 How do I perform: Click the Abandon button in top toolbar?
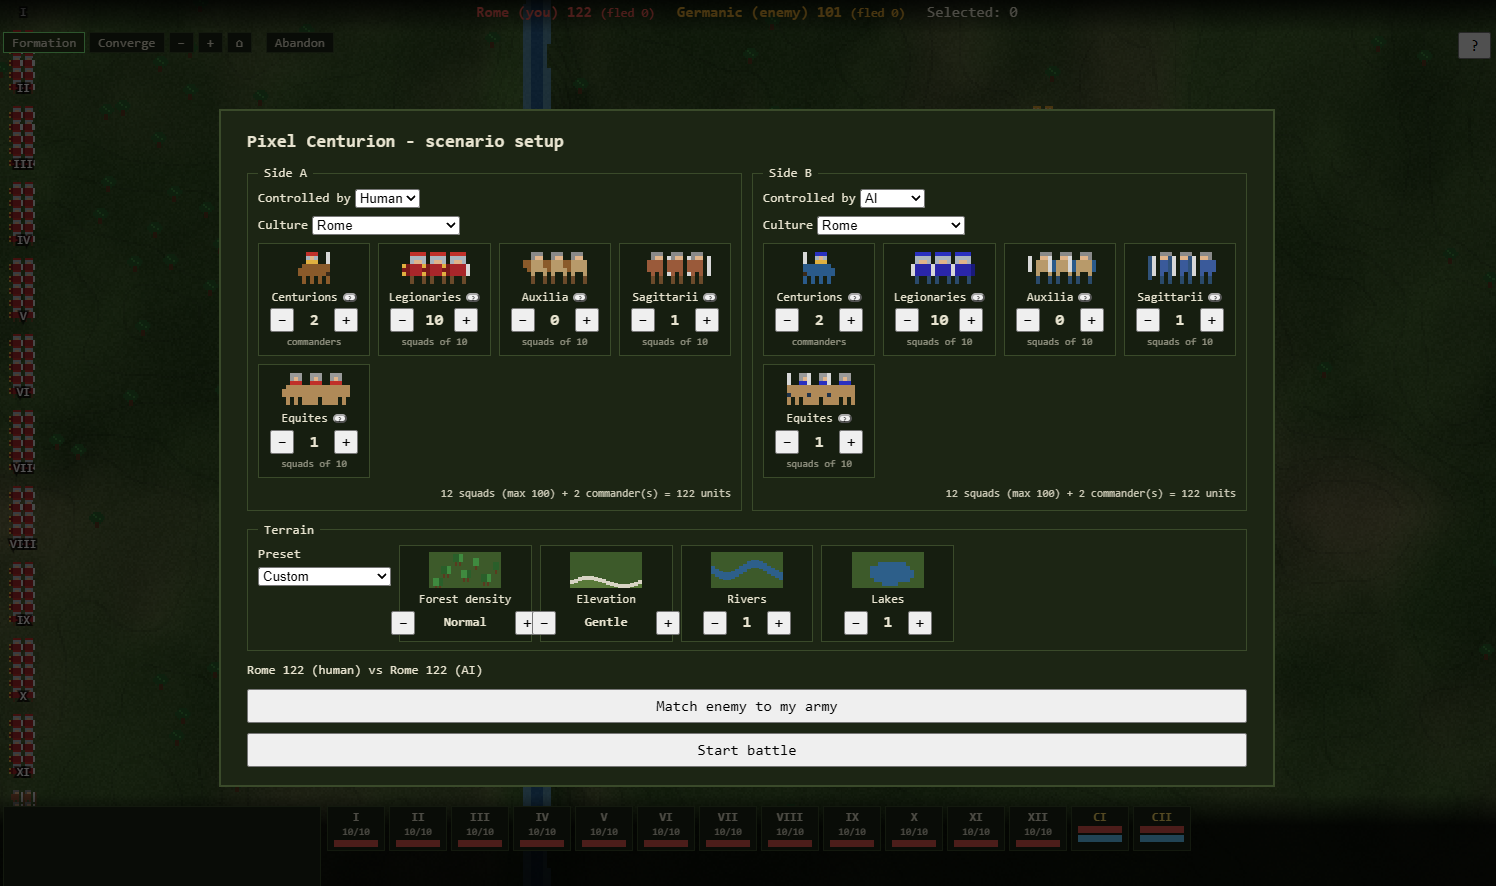300,43
